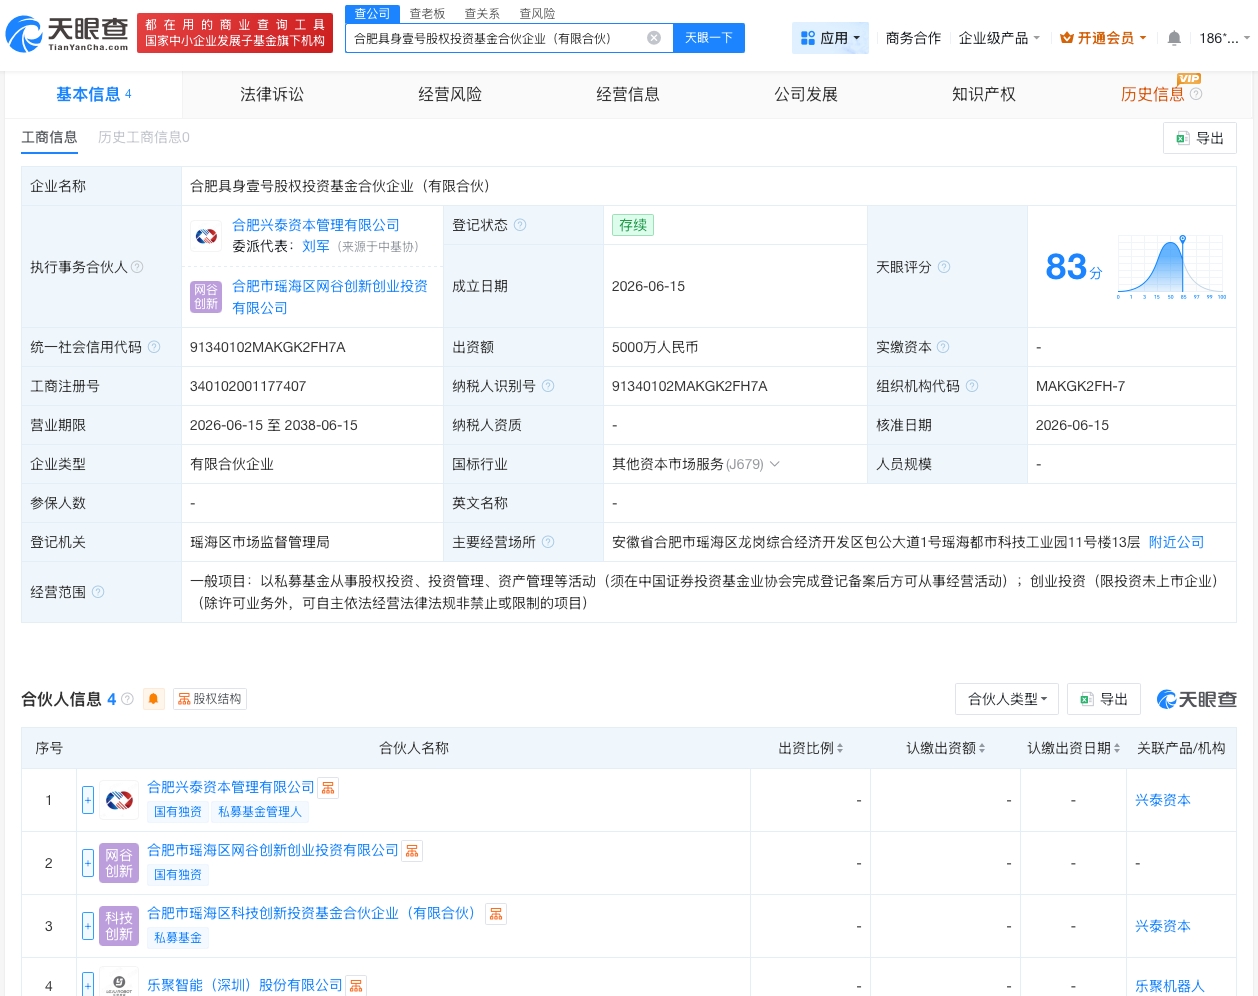Expand partner row 4 with the plus button
The image size is (1258, 996).
coord(88,985)
